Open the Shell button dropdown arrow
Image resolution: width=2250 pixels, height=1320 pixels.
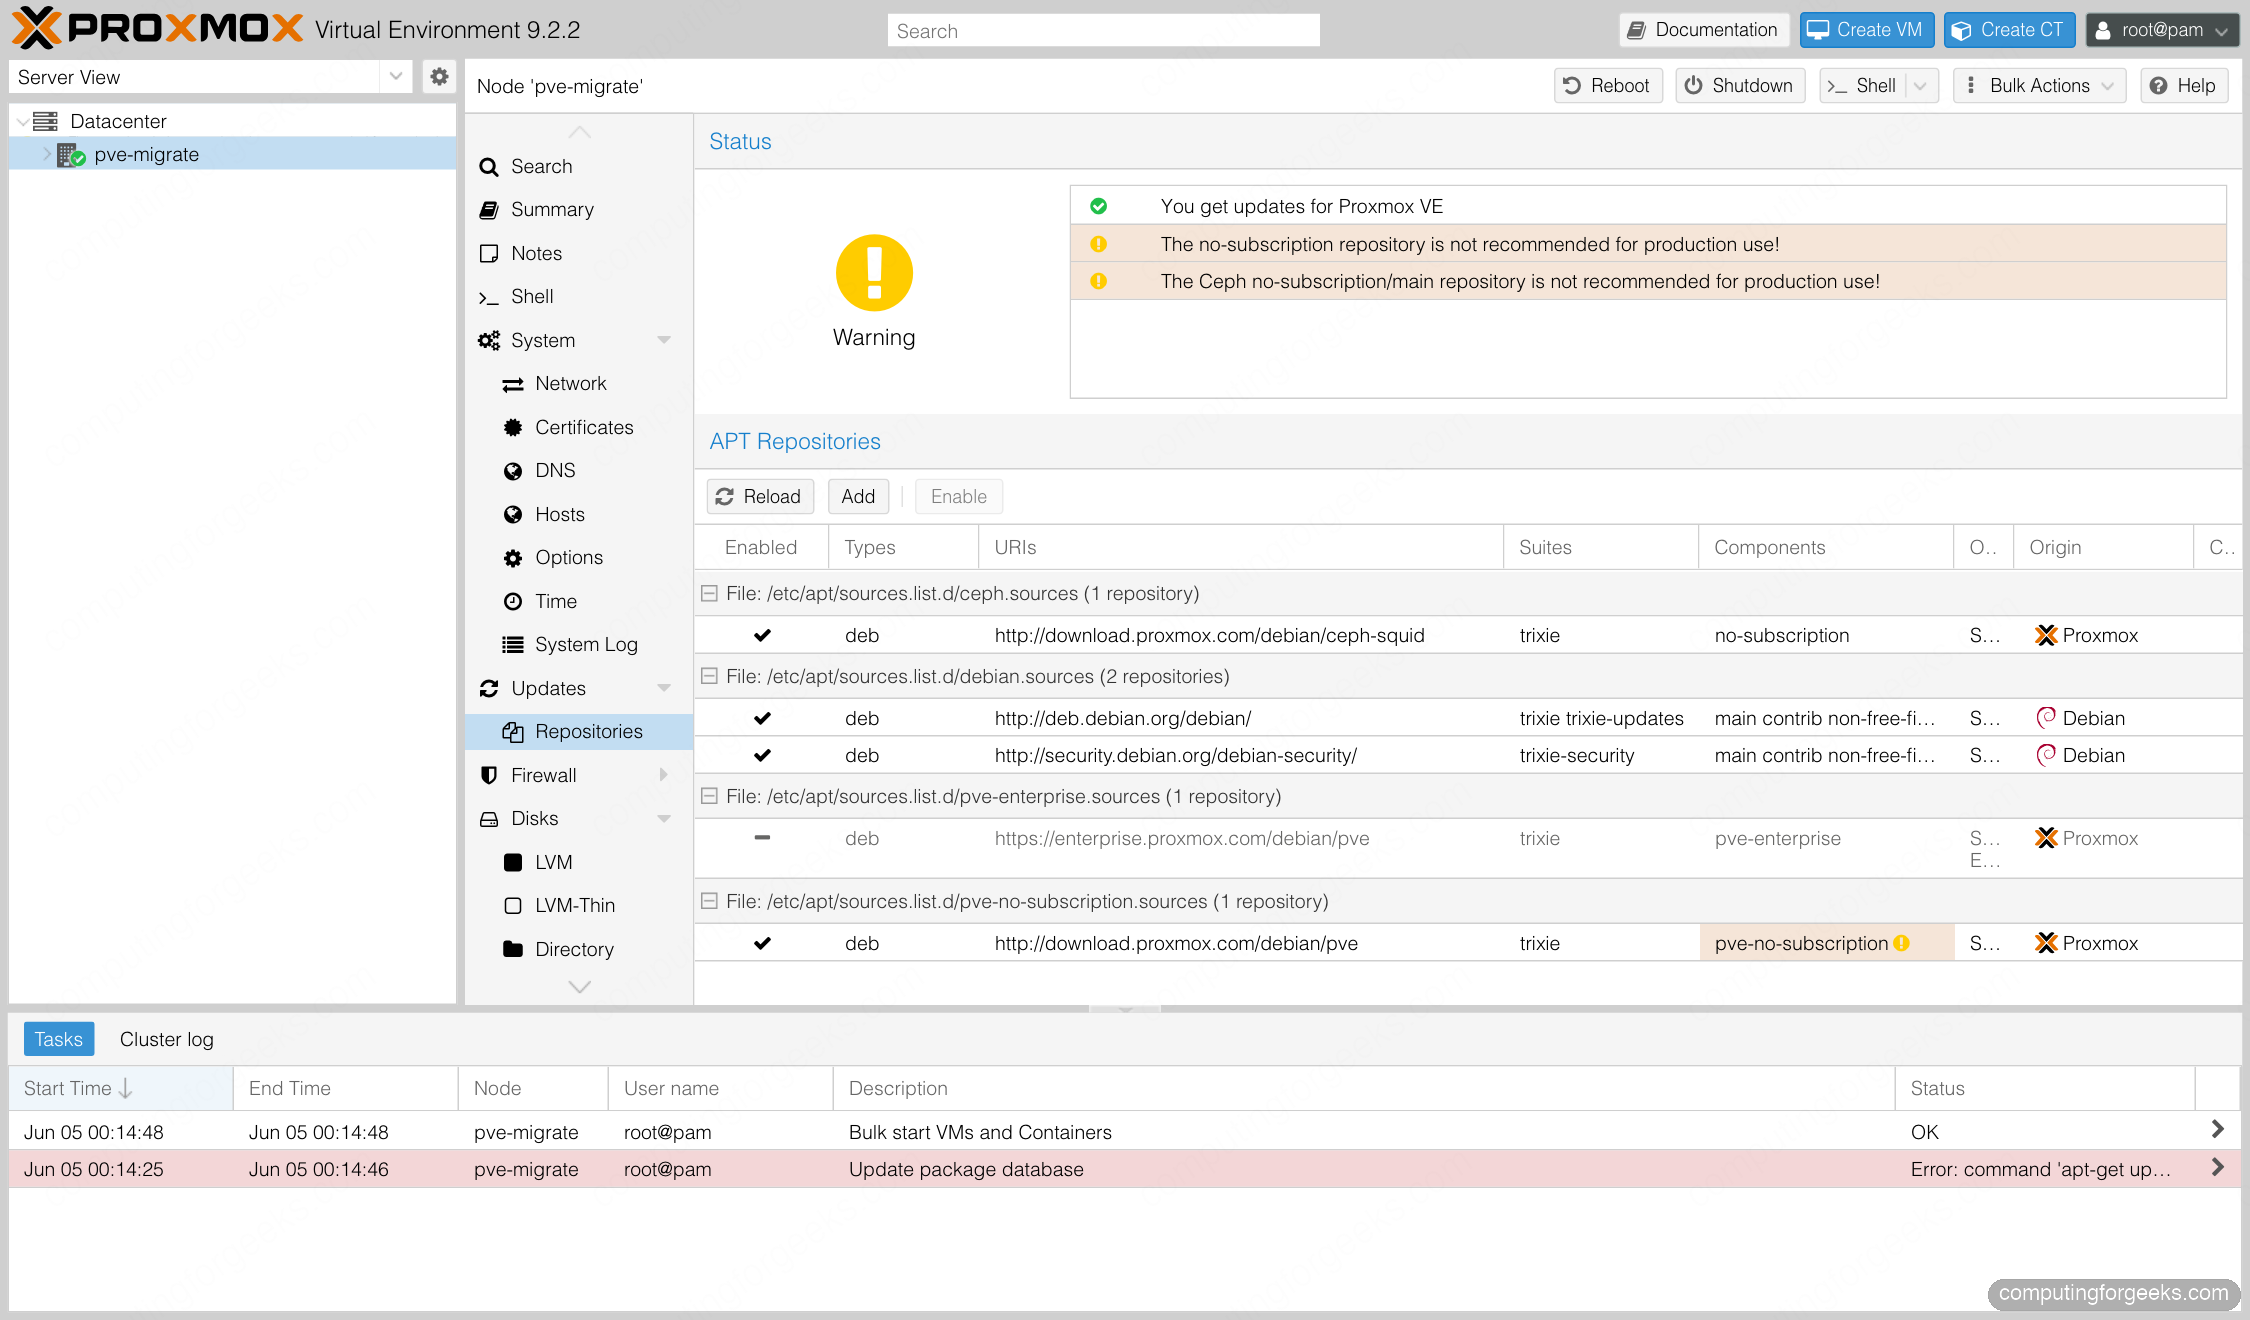tap(1920, 86)
